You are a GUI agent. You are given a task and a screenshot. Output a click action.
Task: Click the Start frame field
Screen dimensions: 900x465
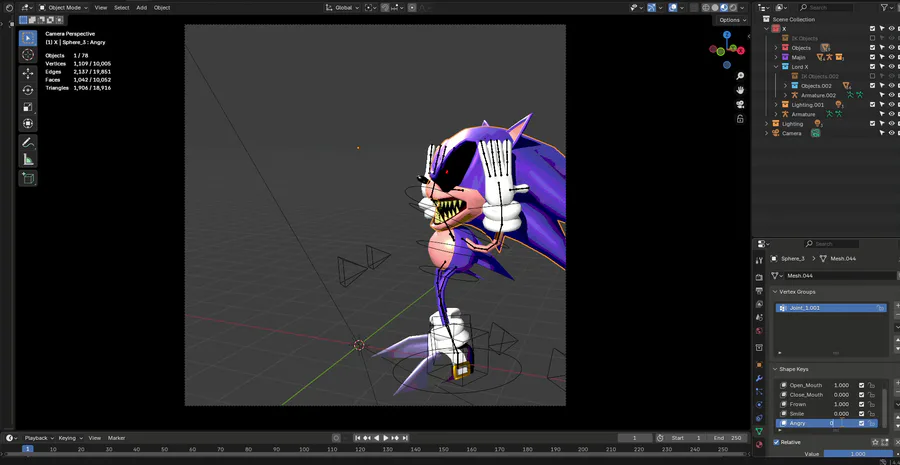point(686,438)
